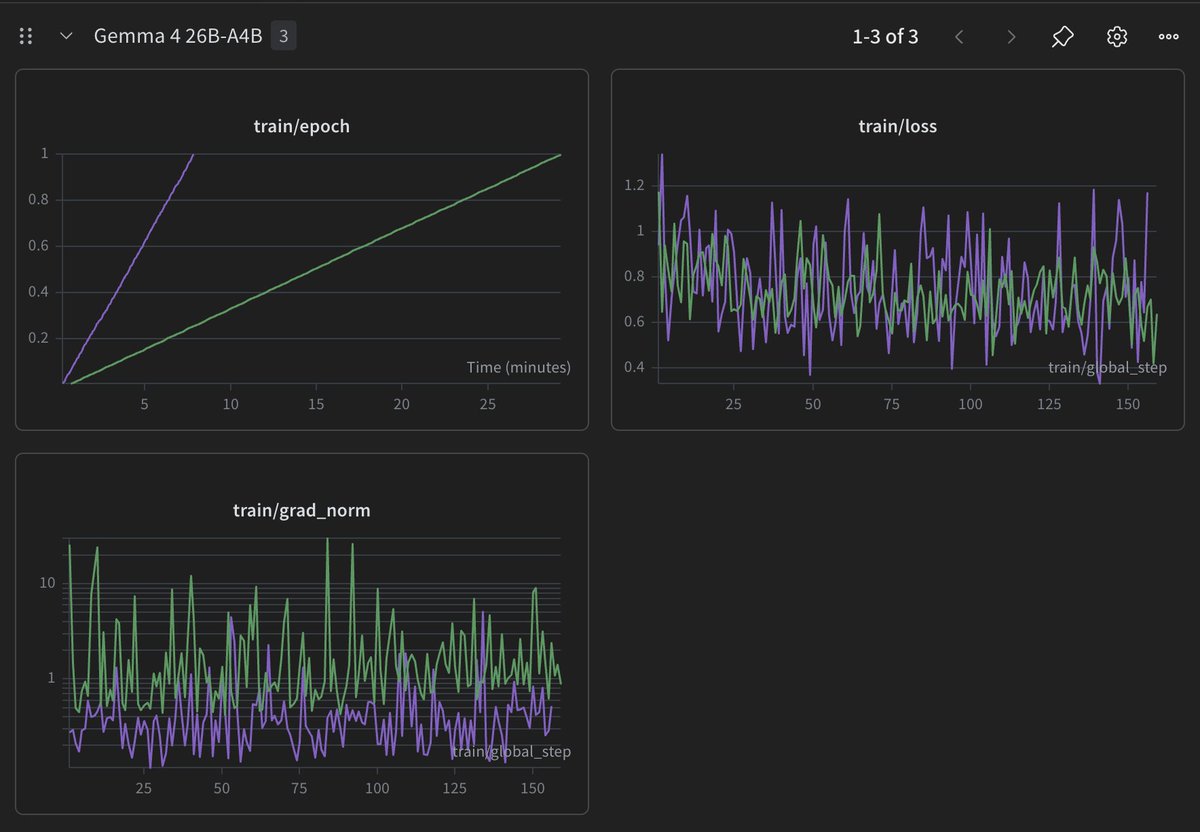Image resolution: width=1200 pixels, height=832 pixels.
Task: Pin the section using the pin icon
Action: [1063, 37]
